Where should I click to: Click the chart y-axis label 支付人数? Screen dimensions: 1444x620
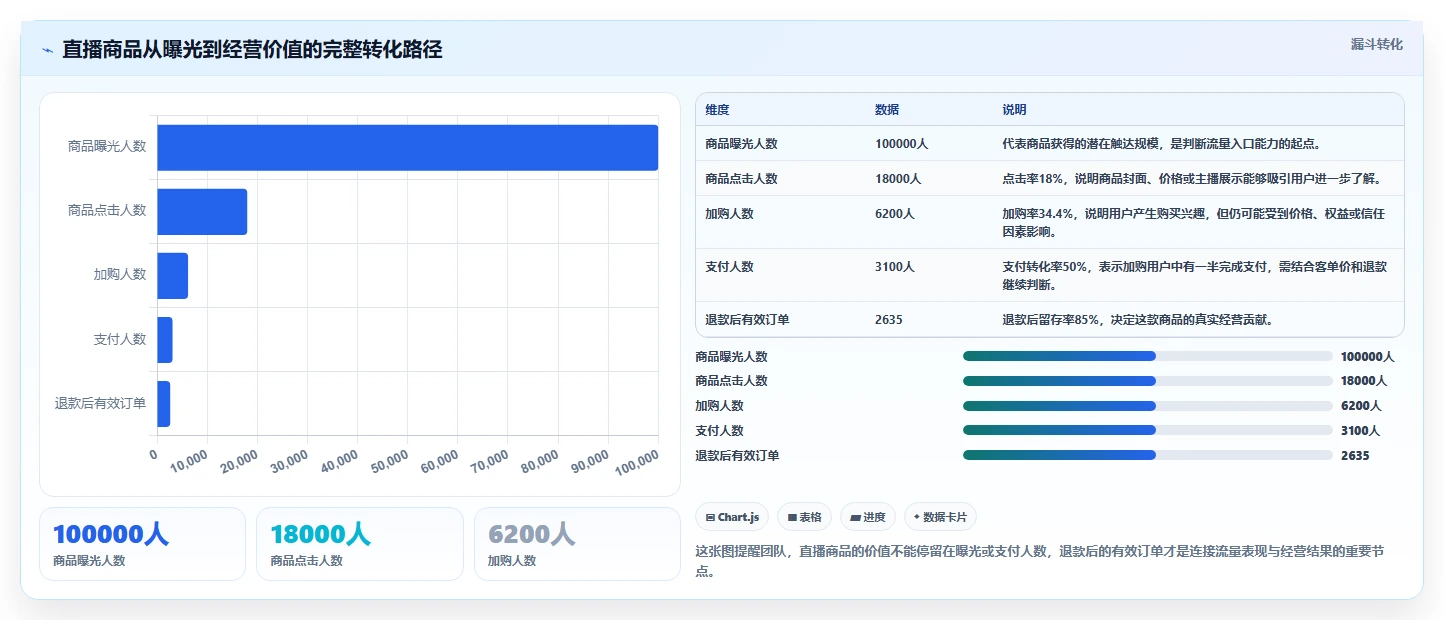coord(120,339)
